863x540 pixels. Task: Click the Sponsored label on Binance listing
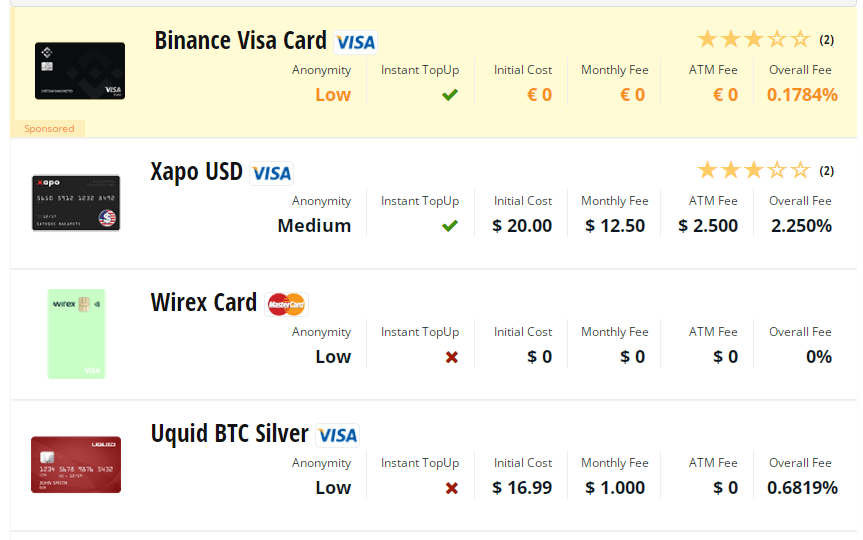coord(49,129)
